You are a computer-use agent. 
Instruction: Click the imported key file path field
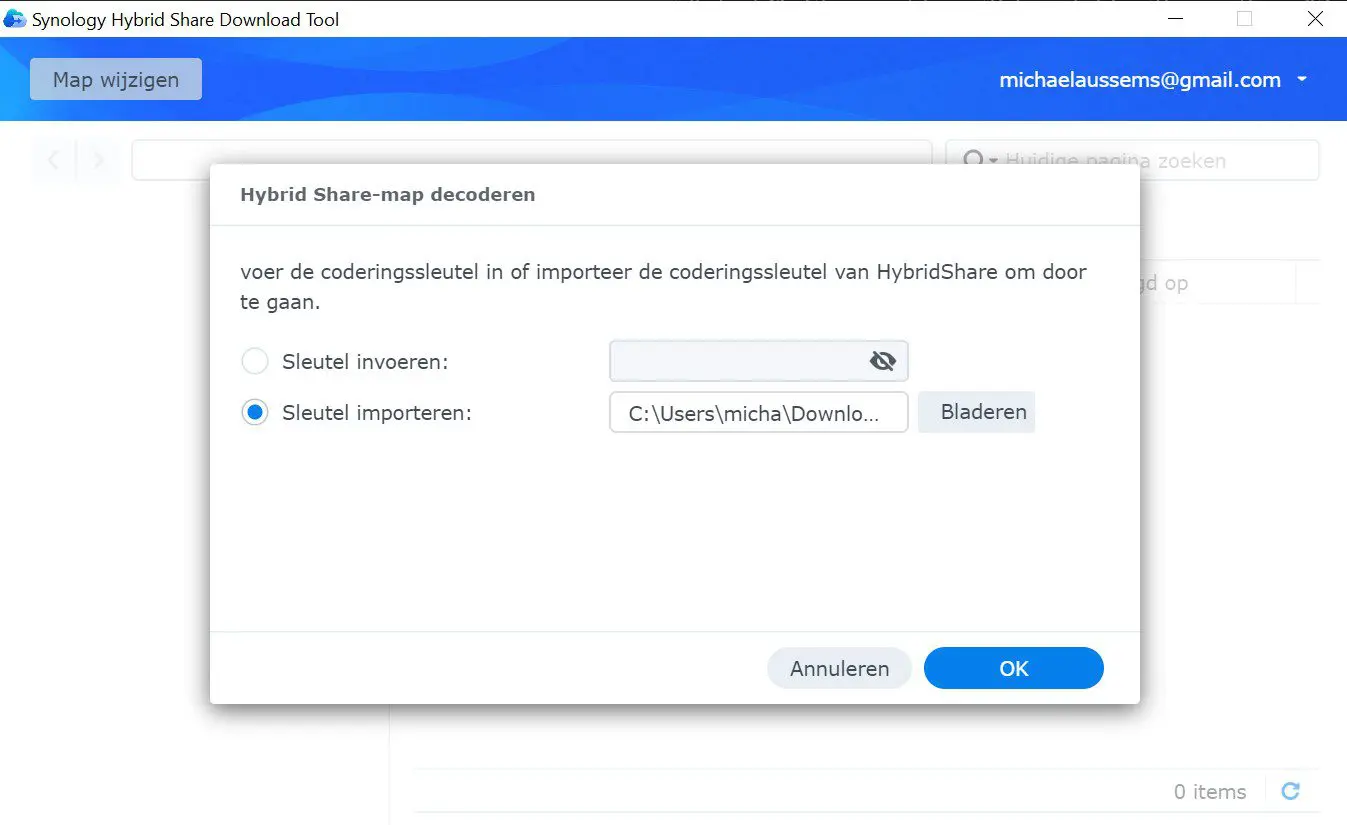(x=758, y=412)
